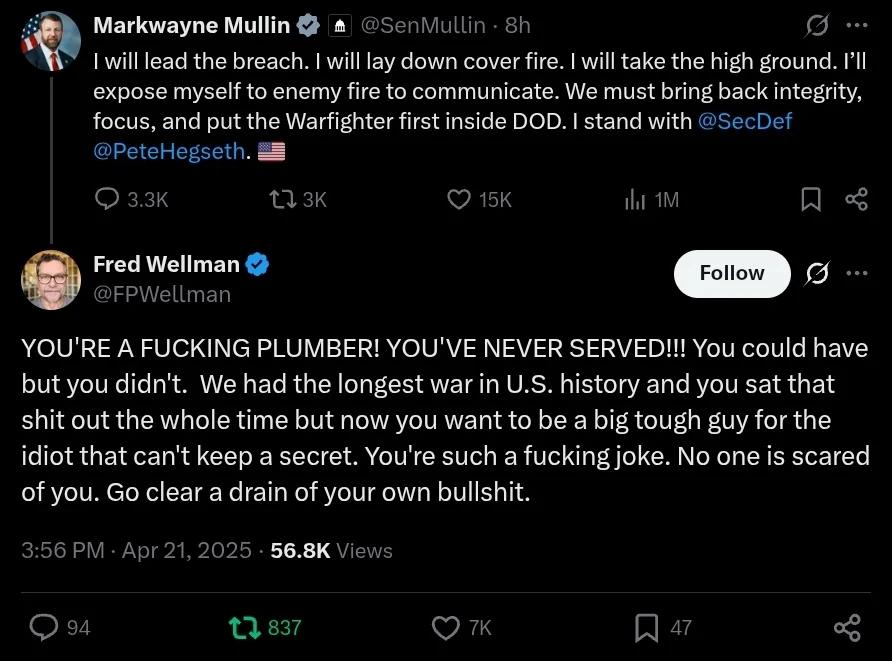
Task: Open the @PeteHegseth mention link
Action: (x=169, y=152)
